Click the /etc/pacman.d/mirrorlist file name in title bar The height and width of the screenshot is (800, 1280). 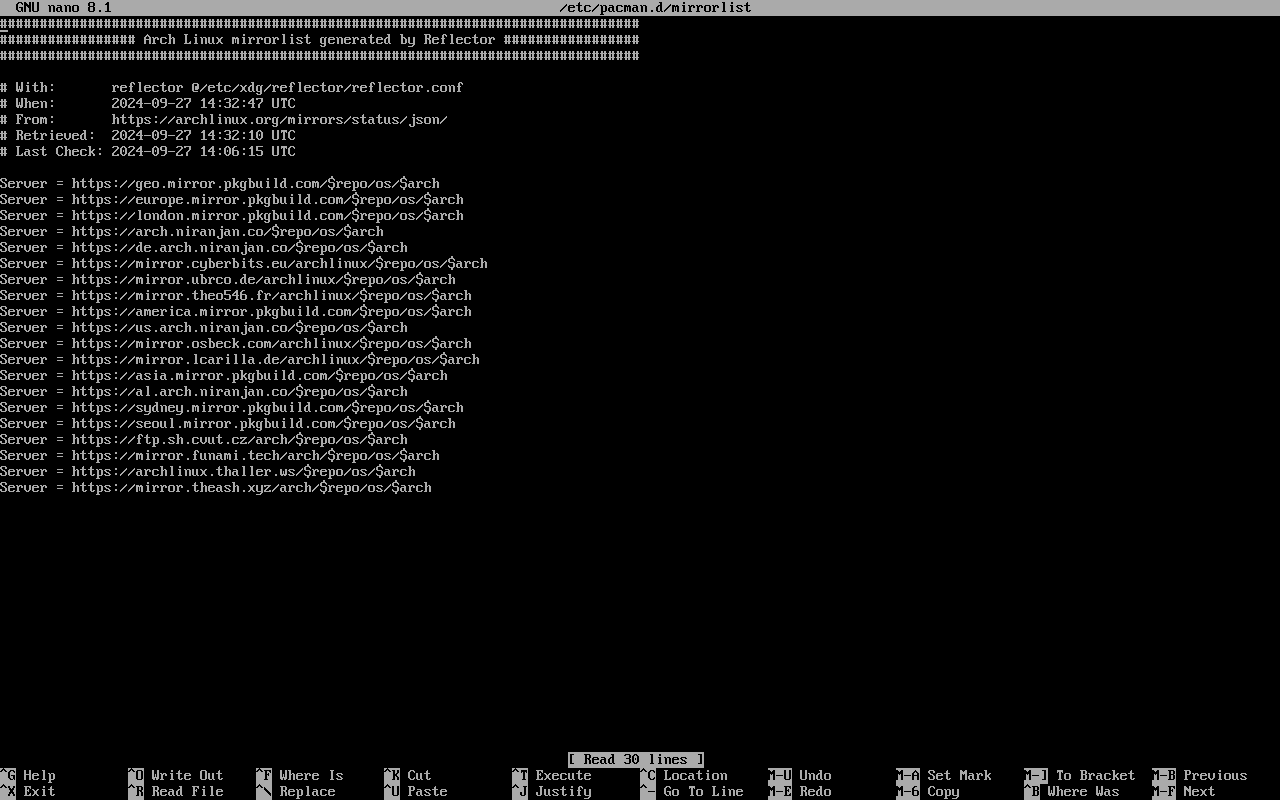[655, 7]
